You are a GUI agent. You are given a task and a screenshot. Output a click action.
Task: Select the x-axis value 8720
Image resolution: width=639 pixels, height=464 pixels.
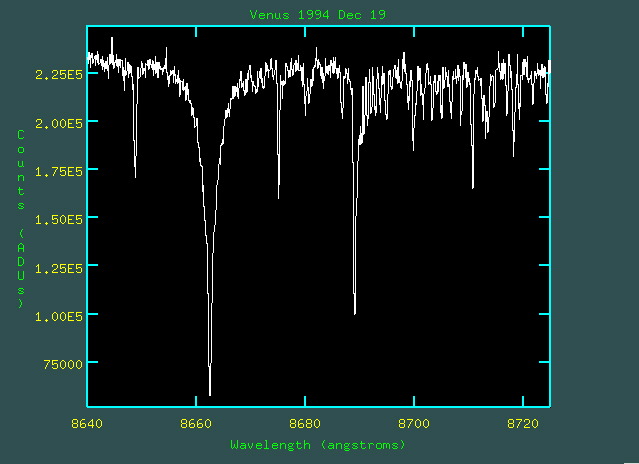523,424
